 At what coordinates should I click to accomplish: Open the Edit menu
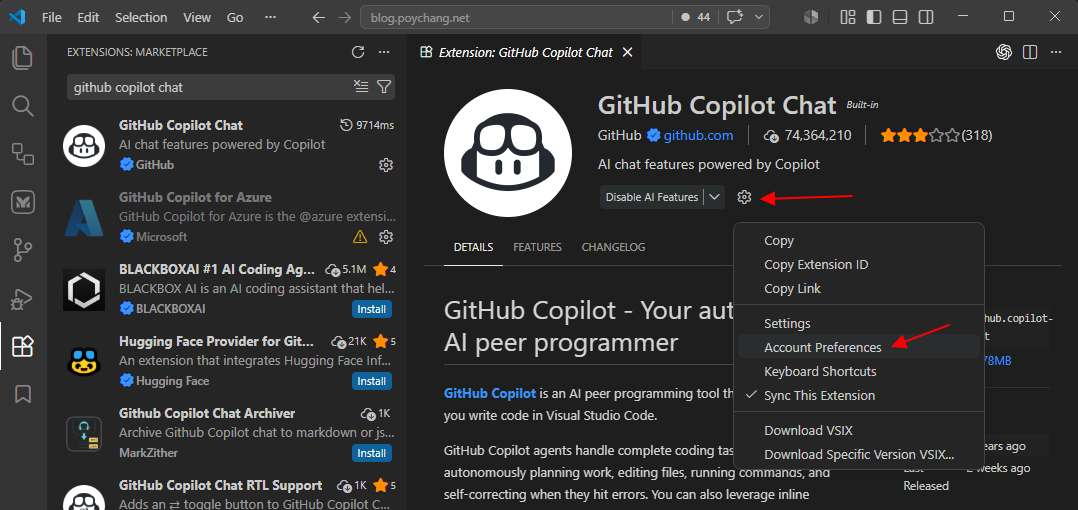[x=88, y=18]
